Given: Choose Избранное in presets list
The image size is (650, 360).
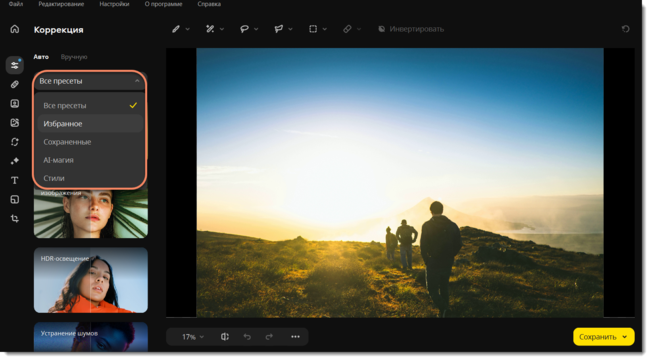Looking at the screenshot, I should (x=90, y=124).
